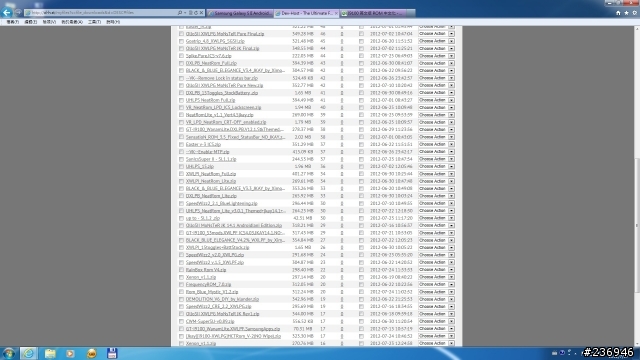Refresh the page from the address bar
Image resolution: width=640 pixels, height=360 pixels.
tap(196, 13)
